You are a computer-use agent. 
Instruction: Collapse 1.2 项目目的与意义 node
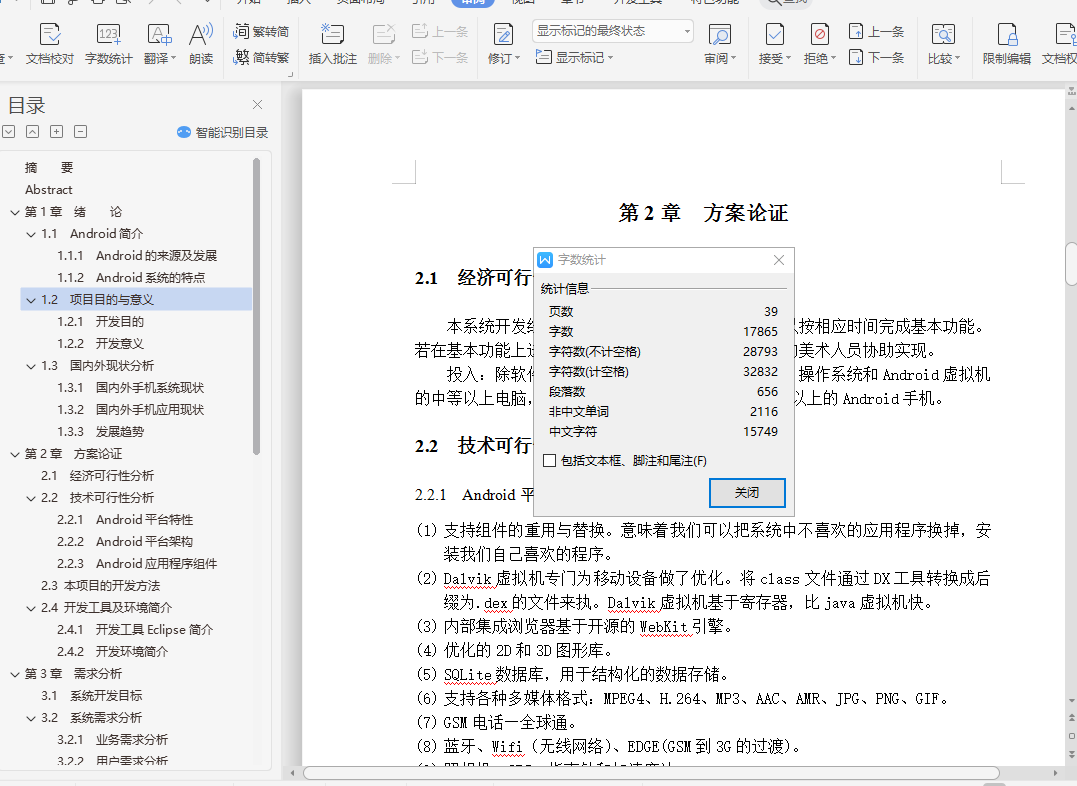31,300
